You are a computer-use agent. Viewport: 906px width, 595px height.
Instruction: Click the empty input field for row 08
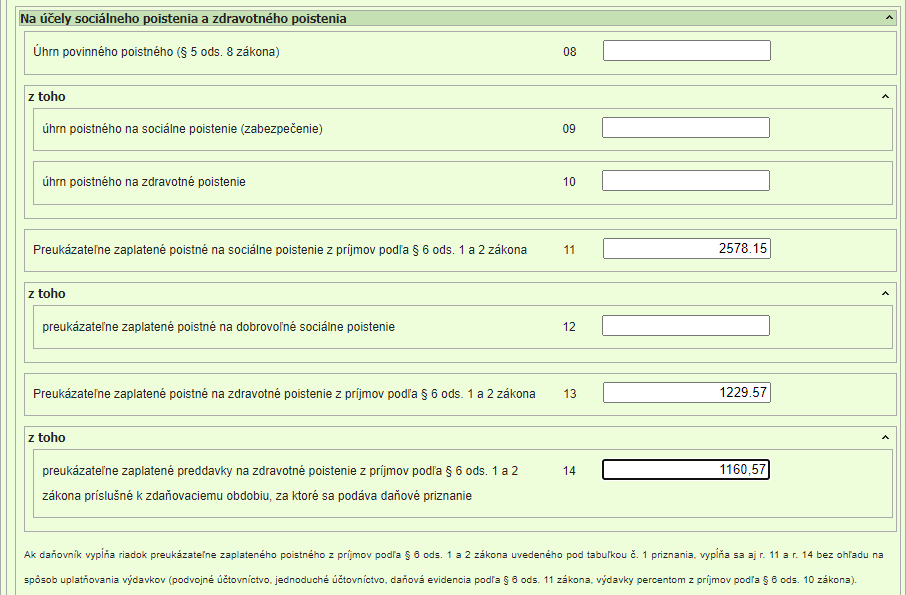(x=686, y=51)
